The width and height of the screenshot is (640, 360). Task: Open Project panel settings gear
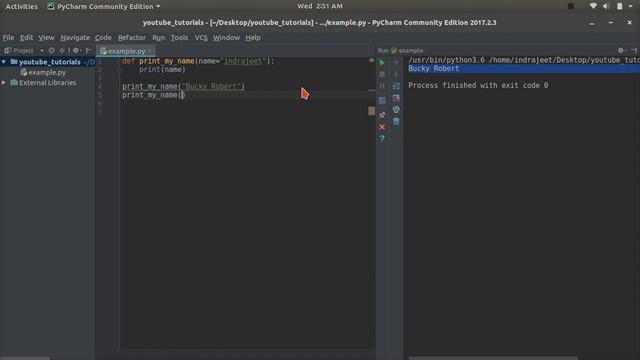pos(76,51)
